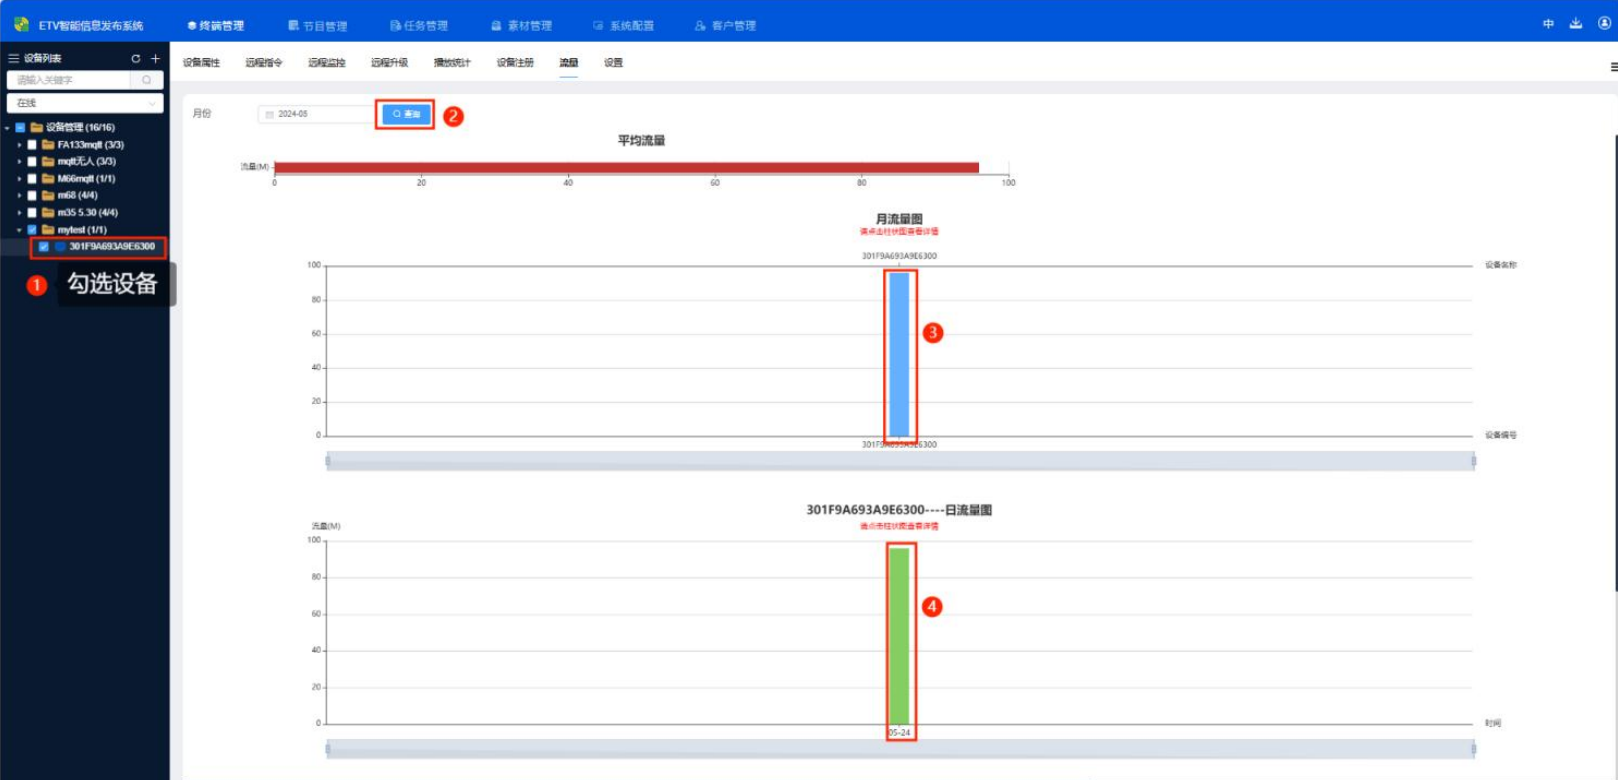Open the download icon in top bar

click(1576, 24)
